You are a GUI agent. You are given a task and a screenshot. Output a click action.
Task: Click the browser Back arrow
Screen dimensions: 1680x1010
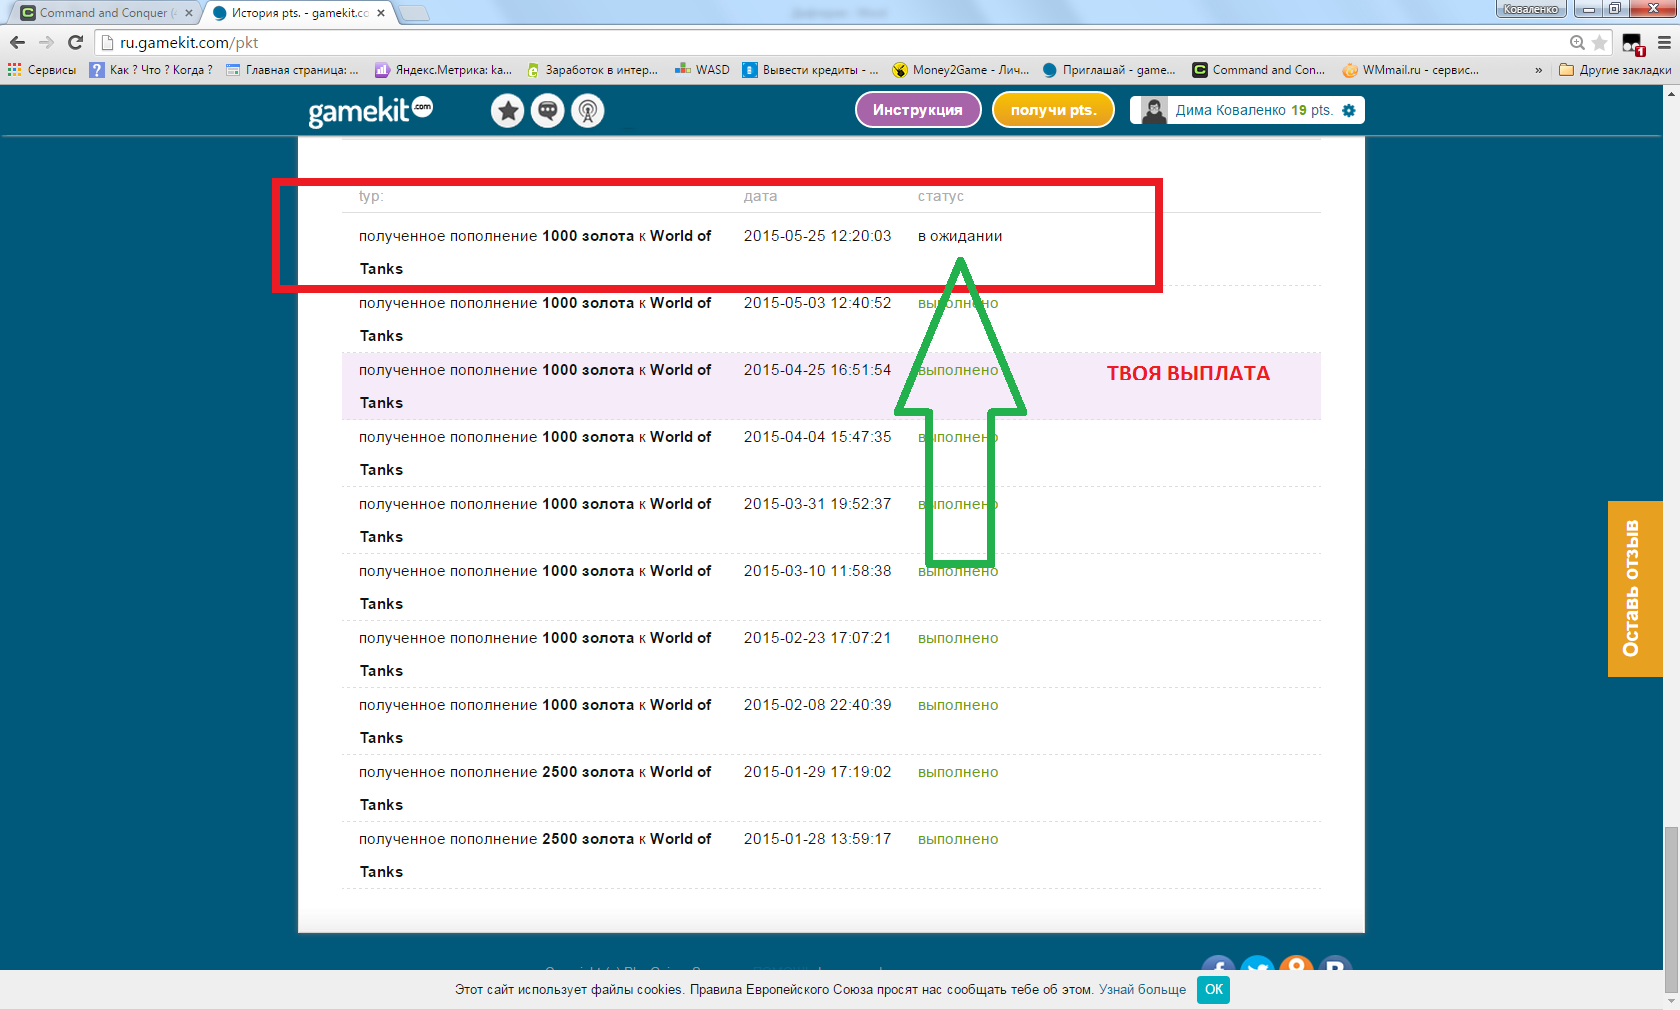[17, 42]
